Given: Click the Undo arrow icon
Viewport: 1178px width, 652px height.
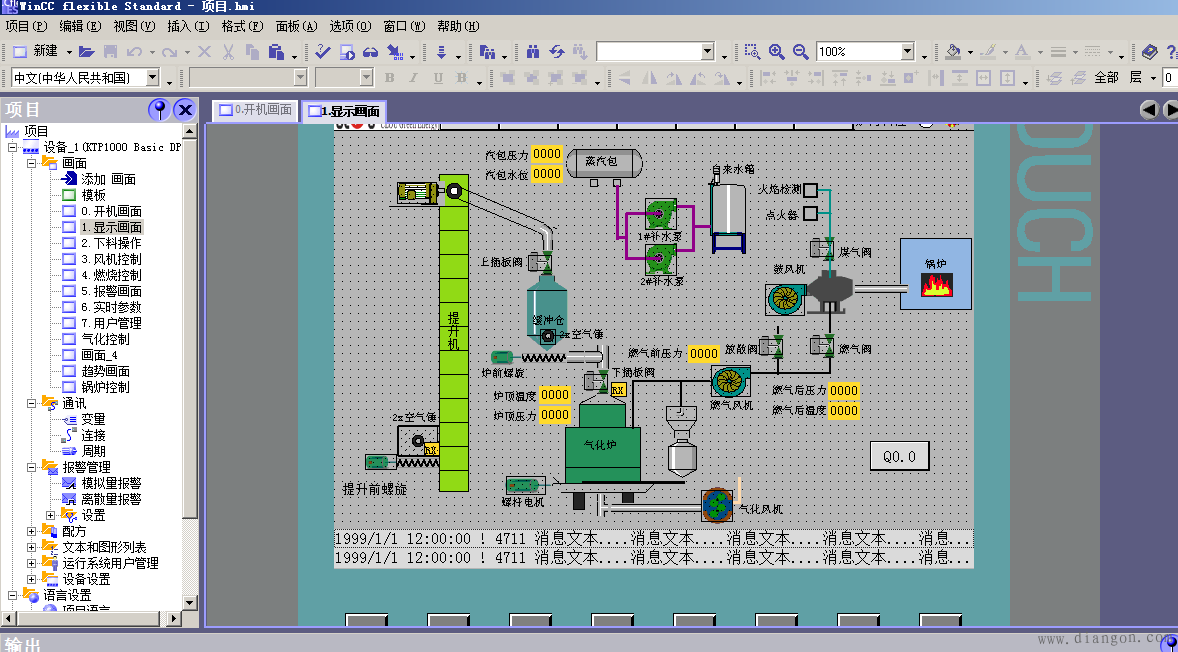Looking at the screenshot, I should click(x=135, y=50).
